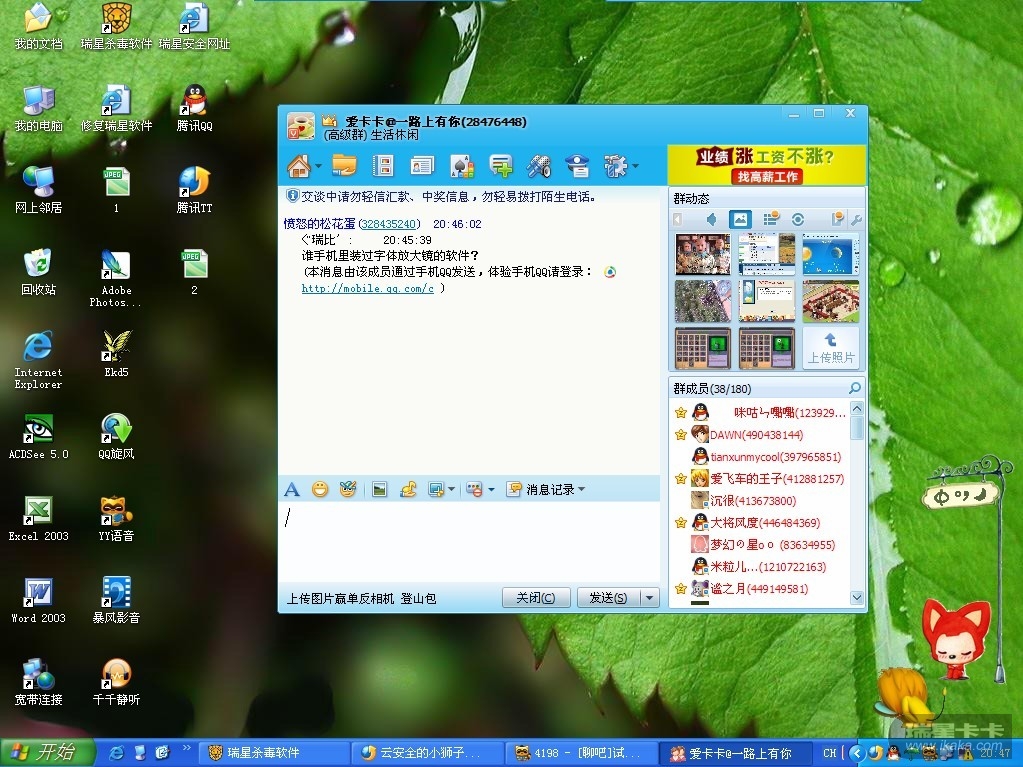Click sender QQ number 328435240 link
The image size is (1023, 767).
[389, 224]
